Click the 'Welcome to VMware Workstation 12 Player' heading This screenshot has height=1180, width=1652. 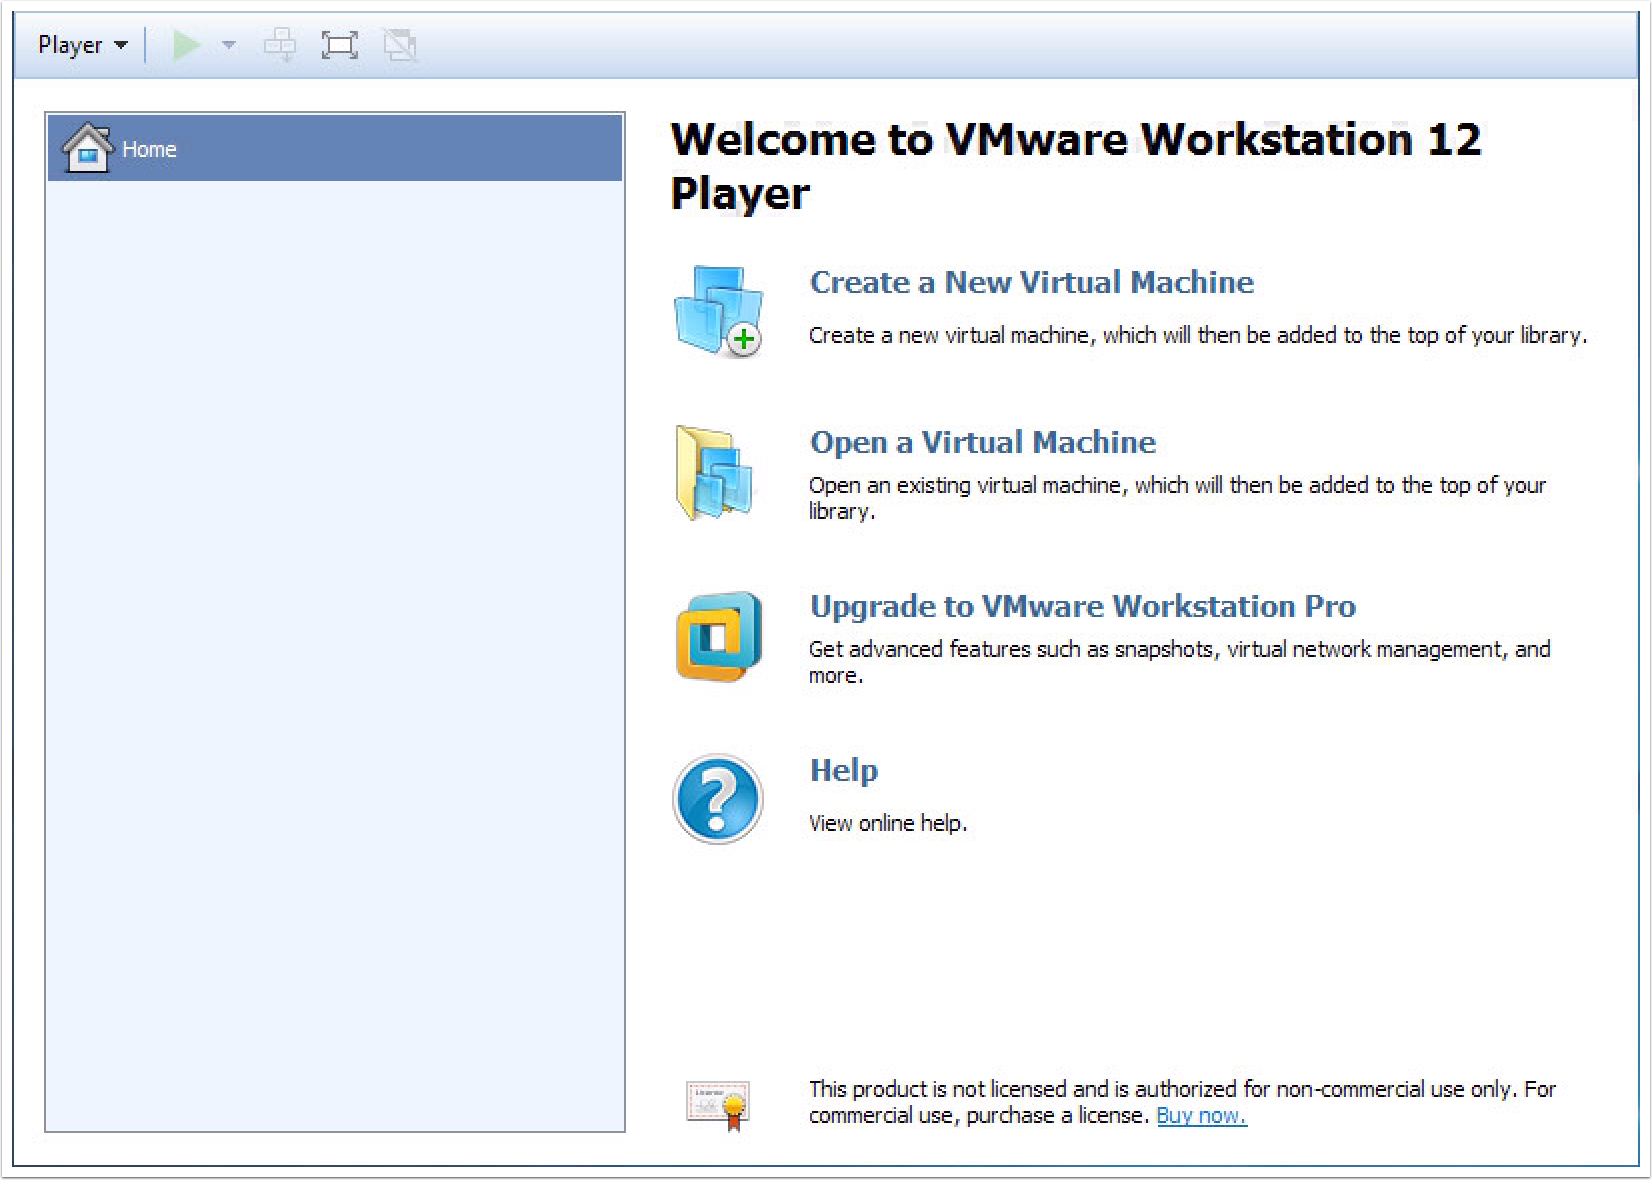coord(1075,166)
